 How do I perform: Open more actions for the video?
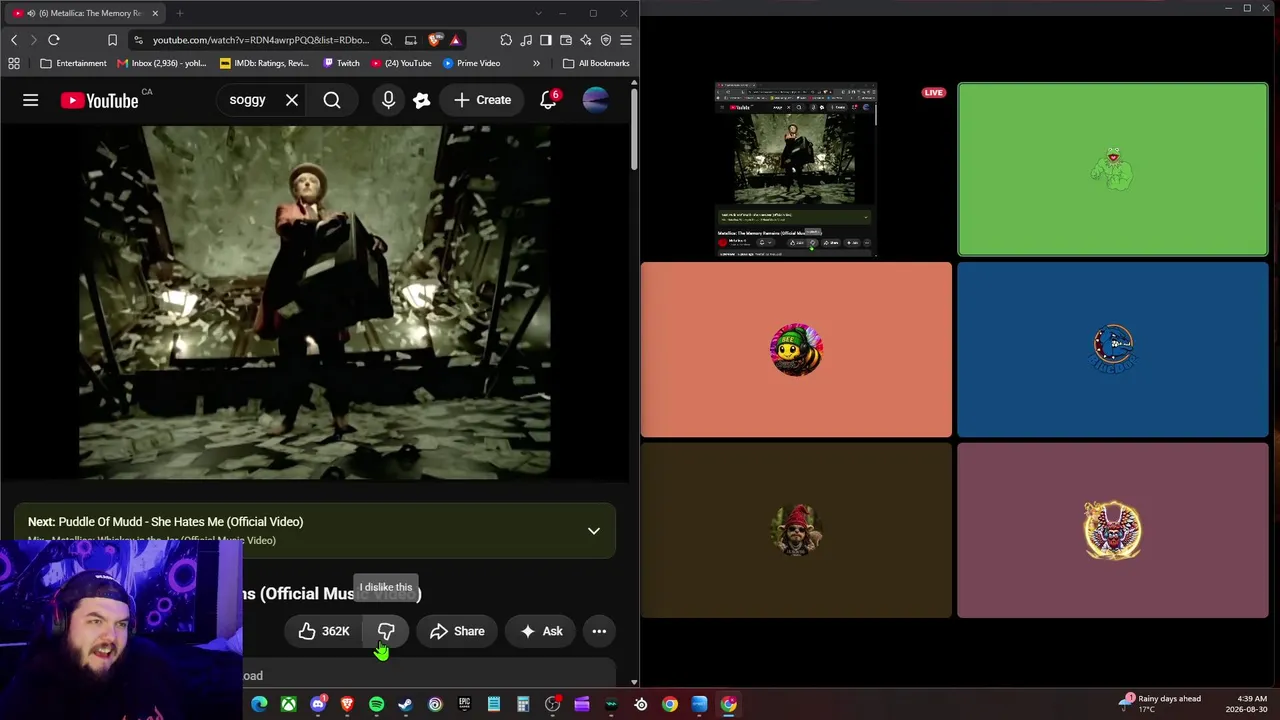point(599,631)
